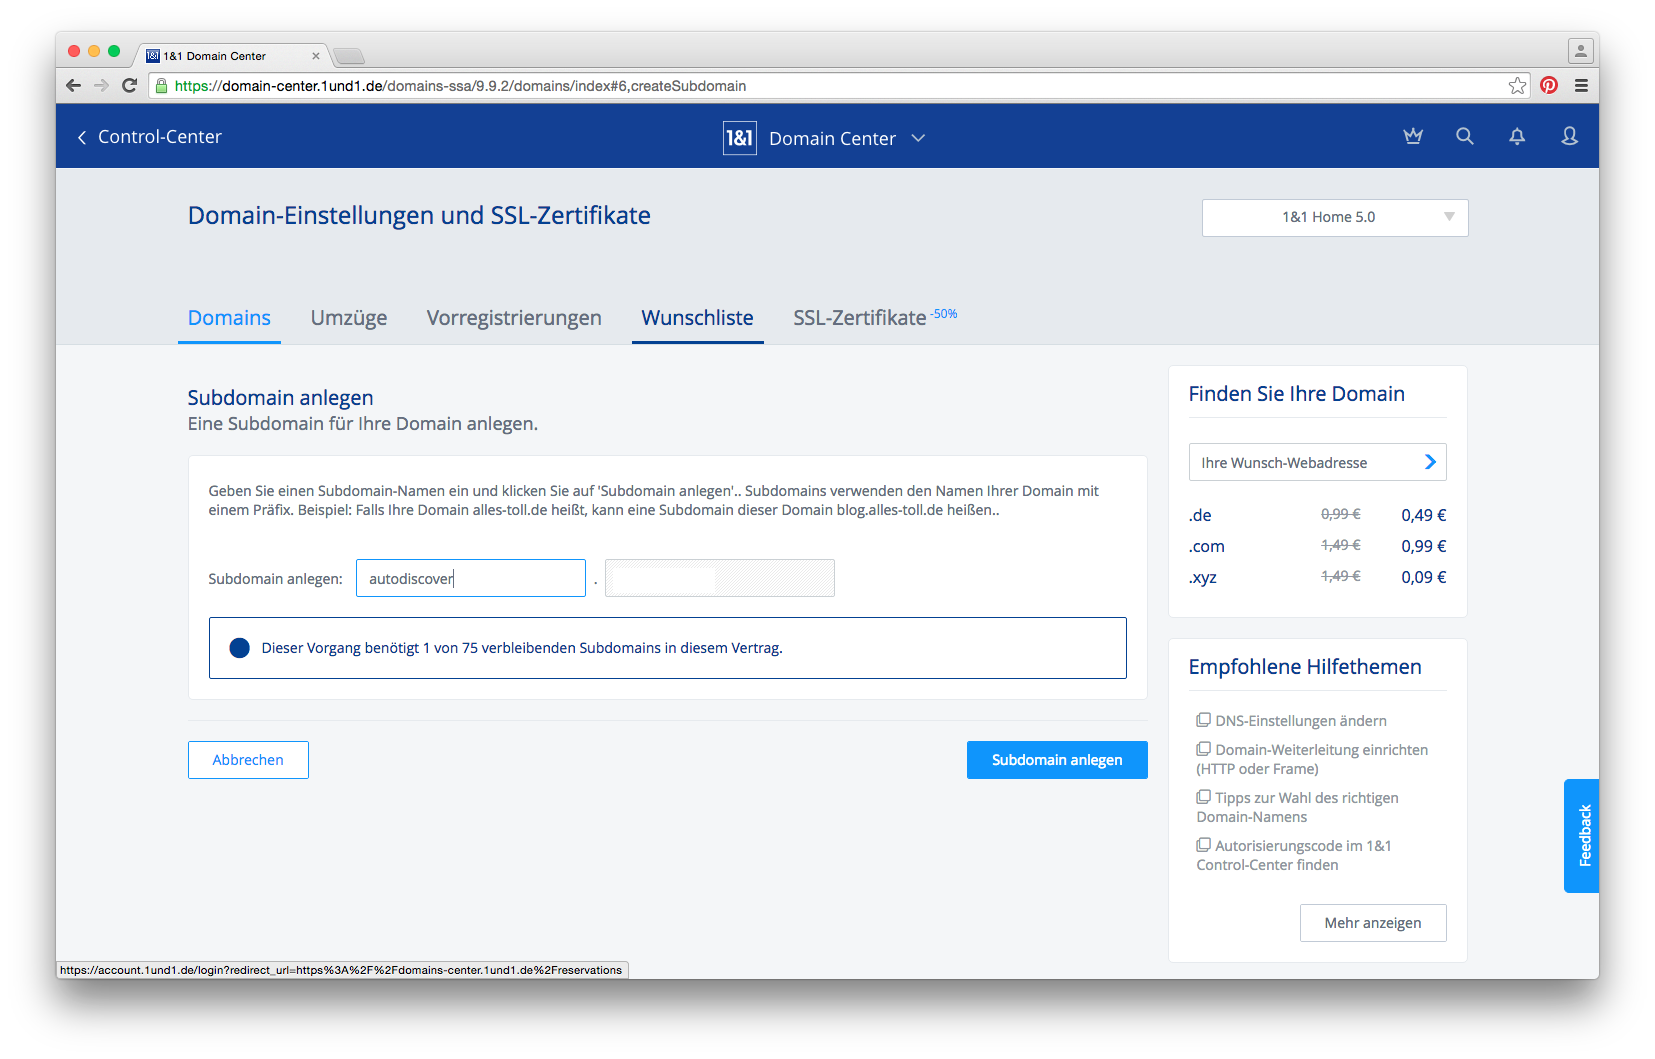Image resolution: width=1655 pixels, height=1059 pixels.
Task: Submit domain search arrow in Wunsch-Webadresse field
Action: pos(1429,462)
